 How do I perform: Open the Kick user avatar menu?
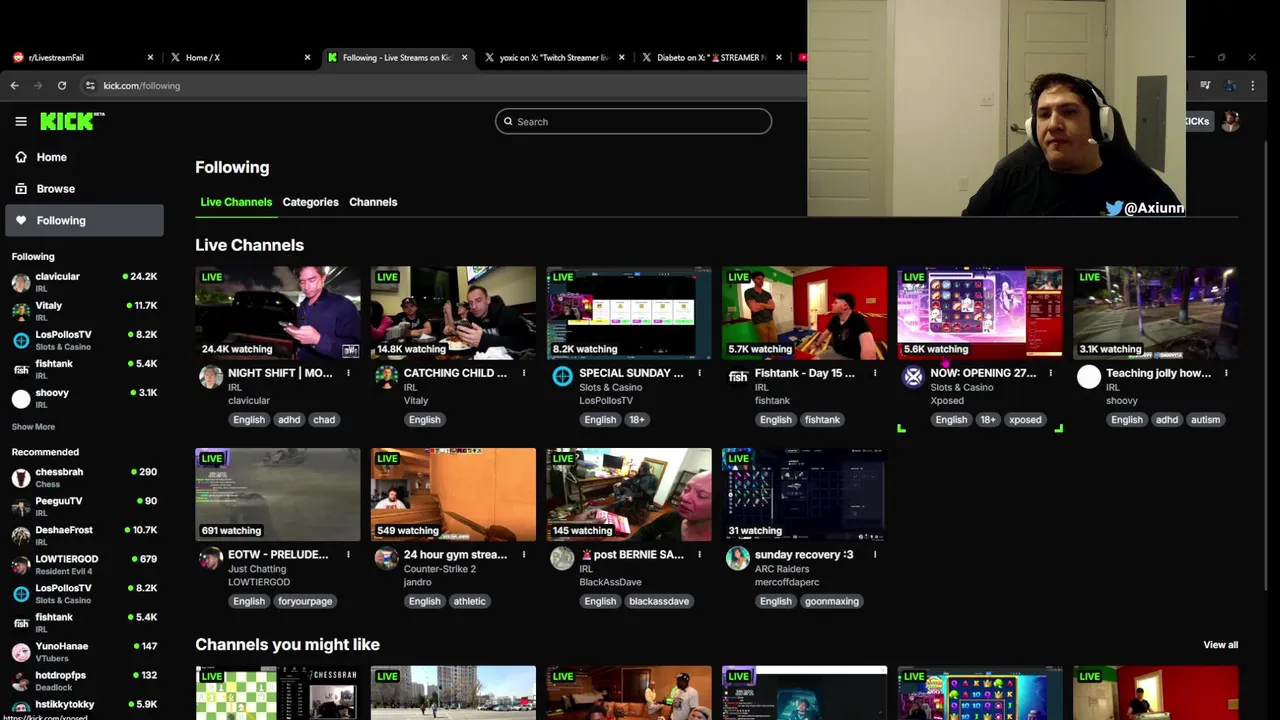1230,121
